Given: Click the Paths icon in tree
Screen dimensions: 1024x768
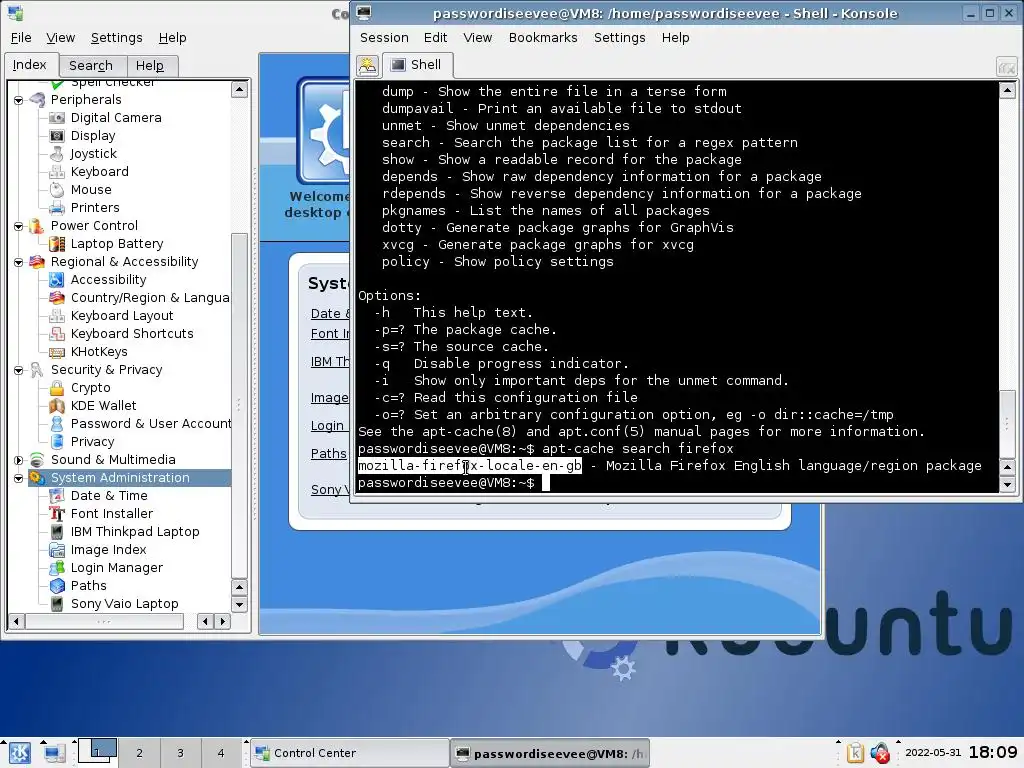Looking at the screenshot, I should [x=57, y=586].
